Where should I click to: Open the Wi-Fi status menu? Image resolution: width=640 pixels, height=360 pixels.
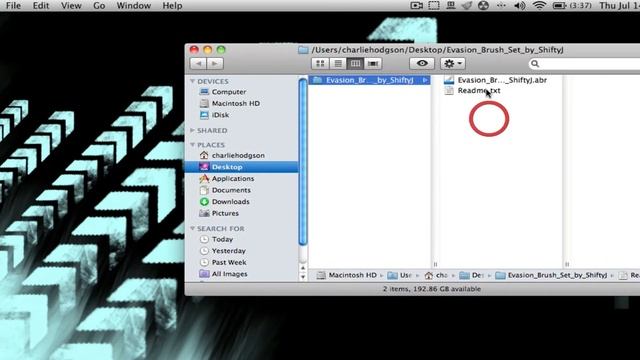click(x=539, y=6)
